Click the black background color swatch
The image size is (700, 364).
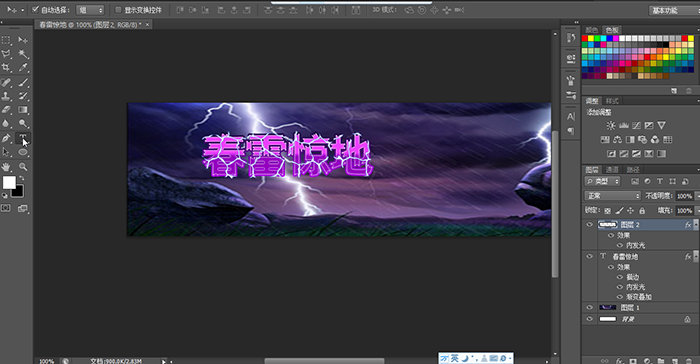click(x=18, y=192)
